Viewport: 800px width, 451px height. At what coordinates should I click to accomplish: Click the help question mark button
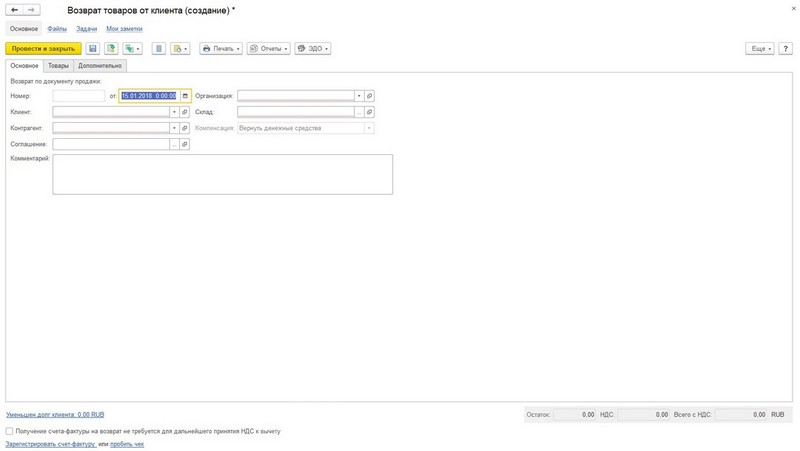click(x=786, y=48)
